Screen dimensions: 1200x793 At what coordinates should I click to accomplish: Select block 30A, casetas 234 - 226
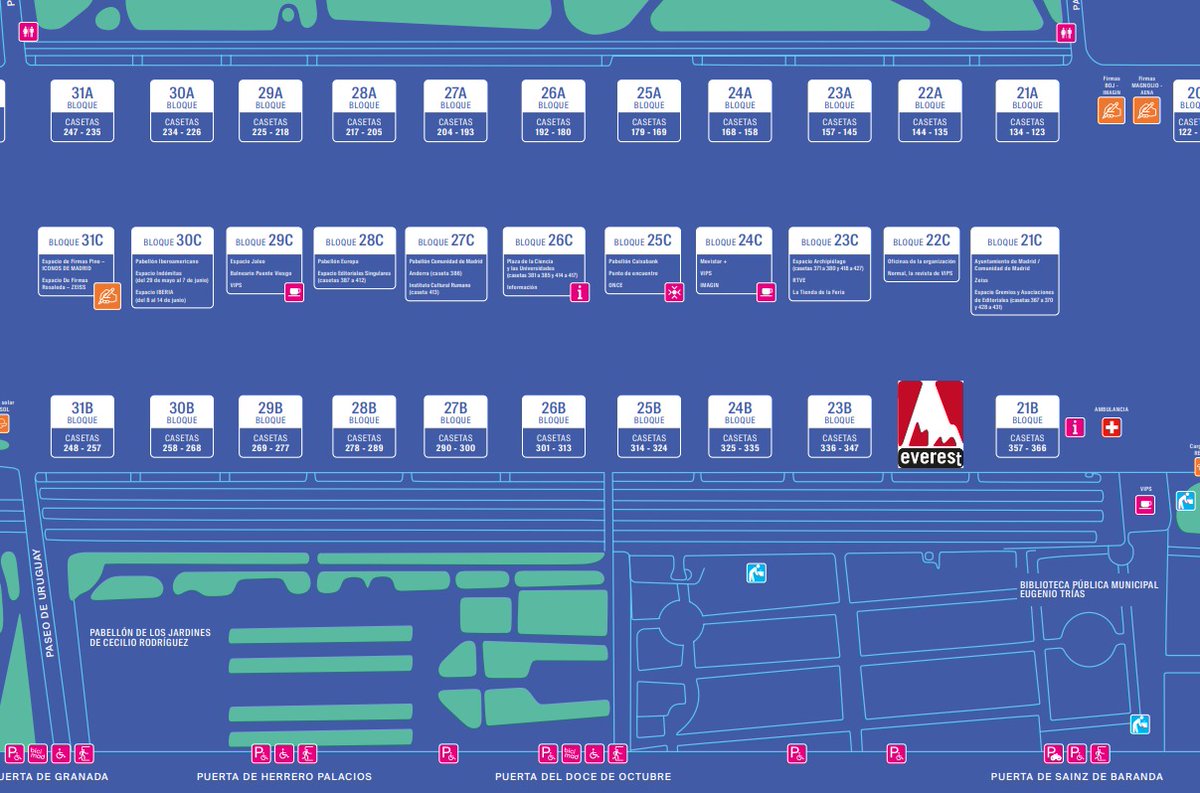[182, 111]
